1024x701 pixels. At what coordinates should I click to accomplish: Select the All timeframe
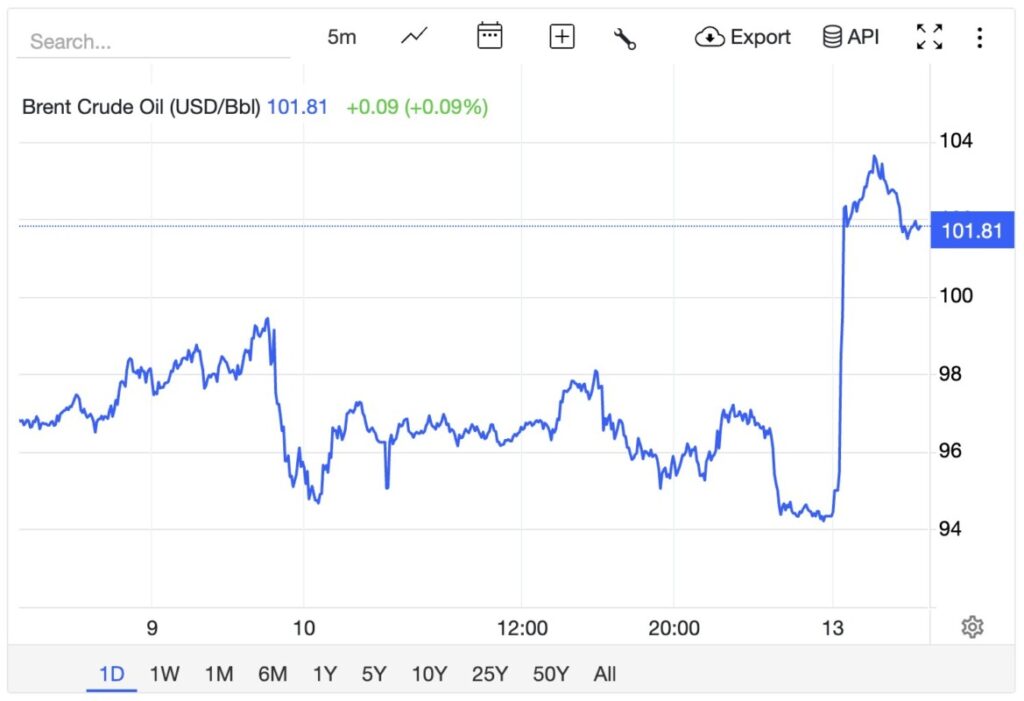click(604, 675)
